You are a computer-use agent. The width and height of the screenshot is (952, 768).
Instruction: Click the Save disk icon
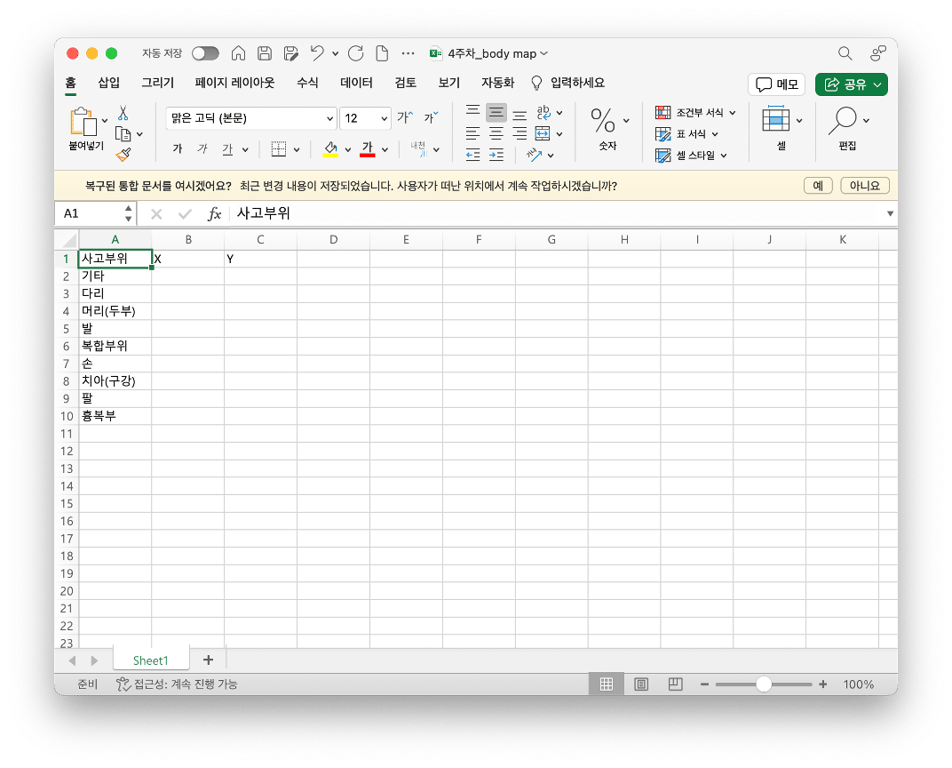[264, 53]
